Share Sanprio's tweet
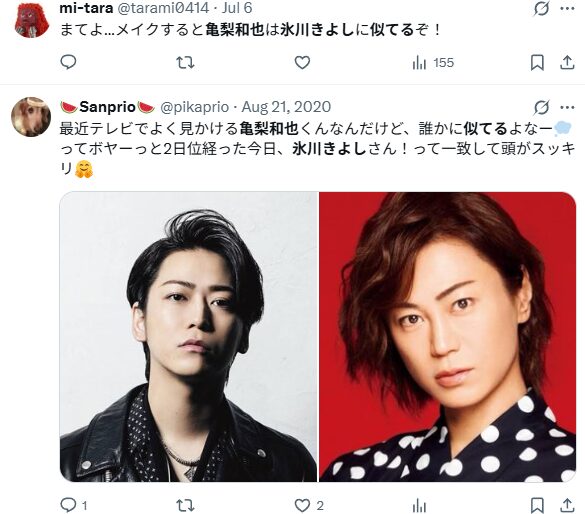Viewport: 585px width, 514px height. tap(567, 506)
